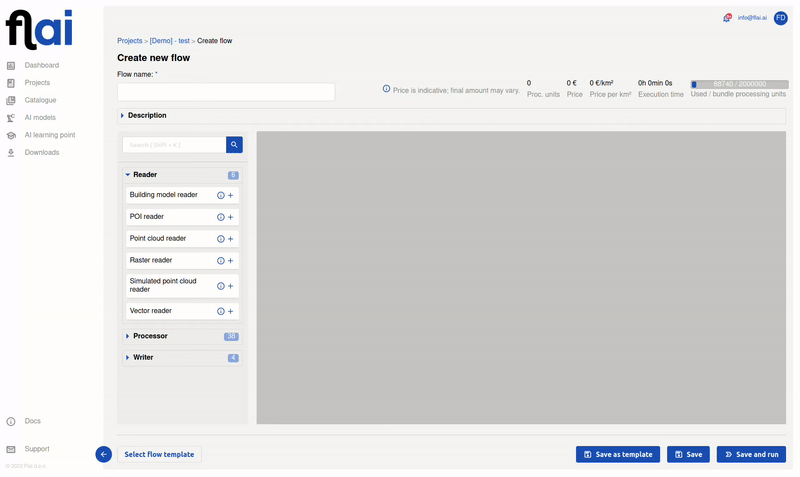The height and width of the screenshot is (477, 800).
Task: Open Catalogue menu item
Action: (40, 101)
